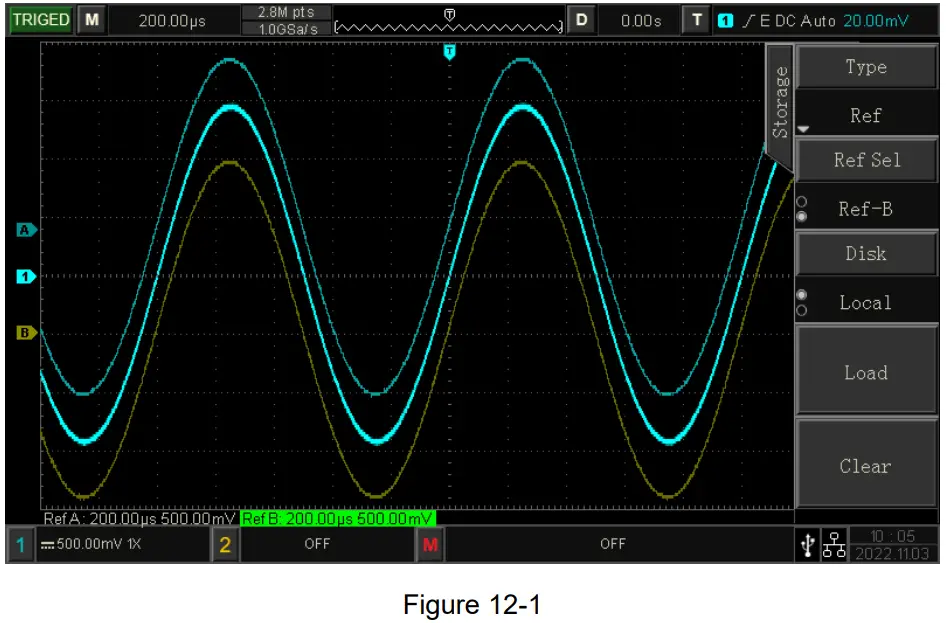Click the Math M indicator at the bottom
Screen dimensions: 946x623
pos(429,543)
